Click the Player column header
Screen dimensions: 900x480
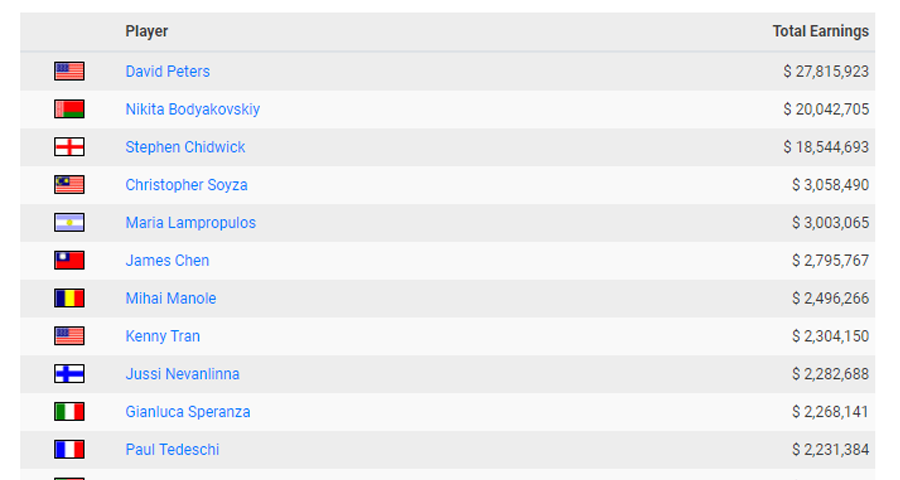(x=147, y=31)
